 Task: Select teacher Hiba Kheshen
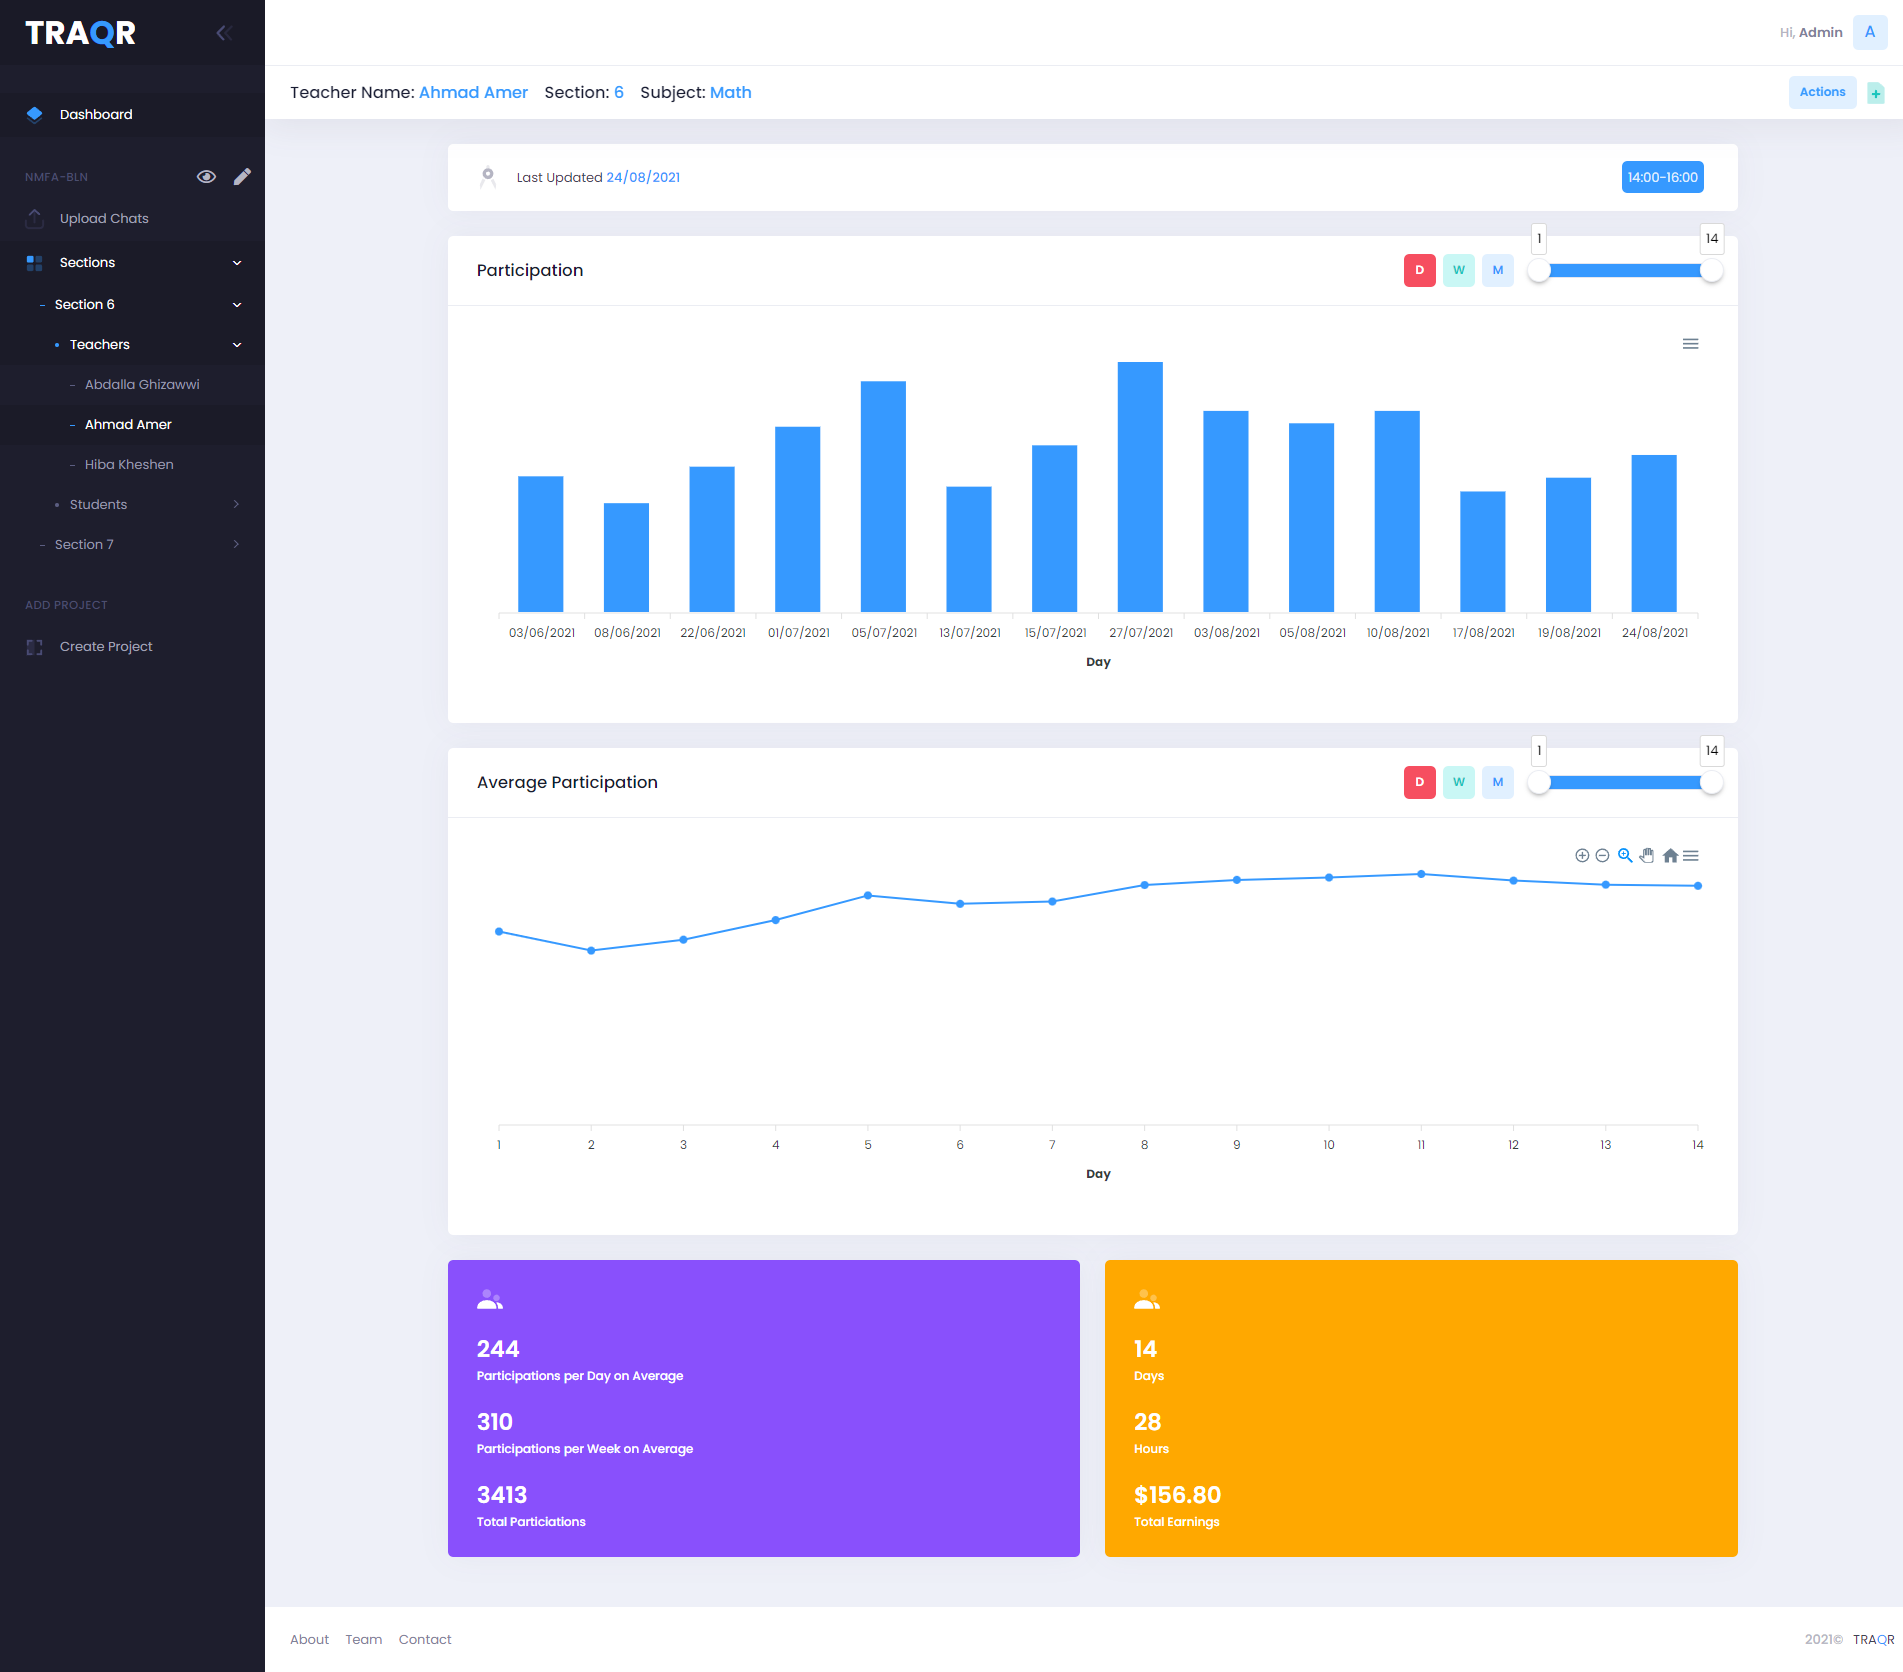132,465
